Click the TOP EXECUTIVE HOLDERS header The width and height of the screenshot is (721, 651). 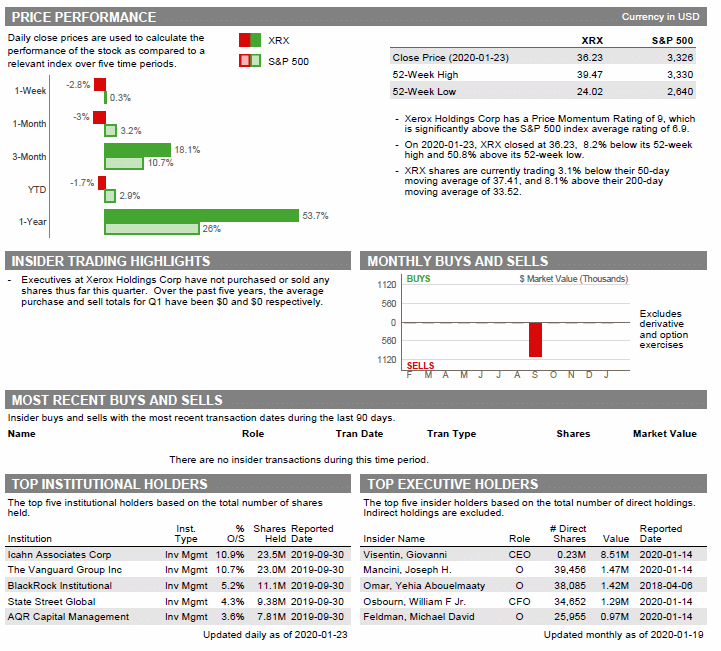click(533, 484)
